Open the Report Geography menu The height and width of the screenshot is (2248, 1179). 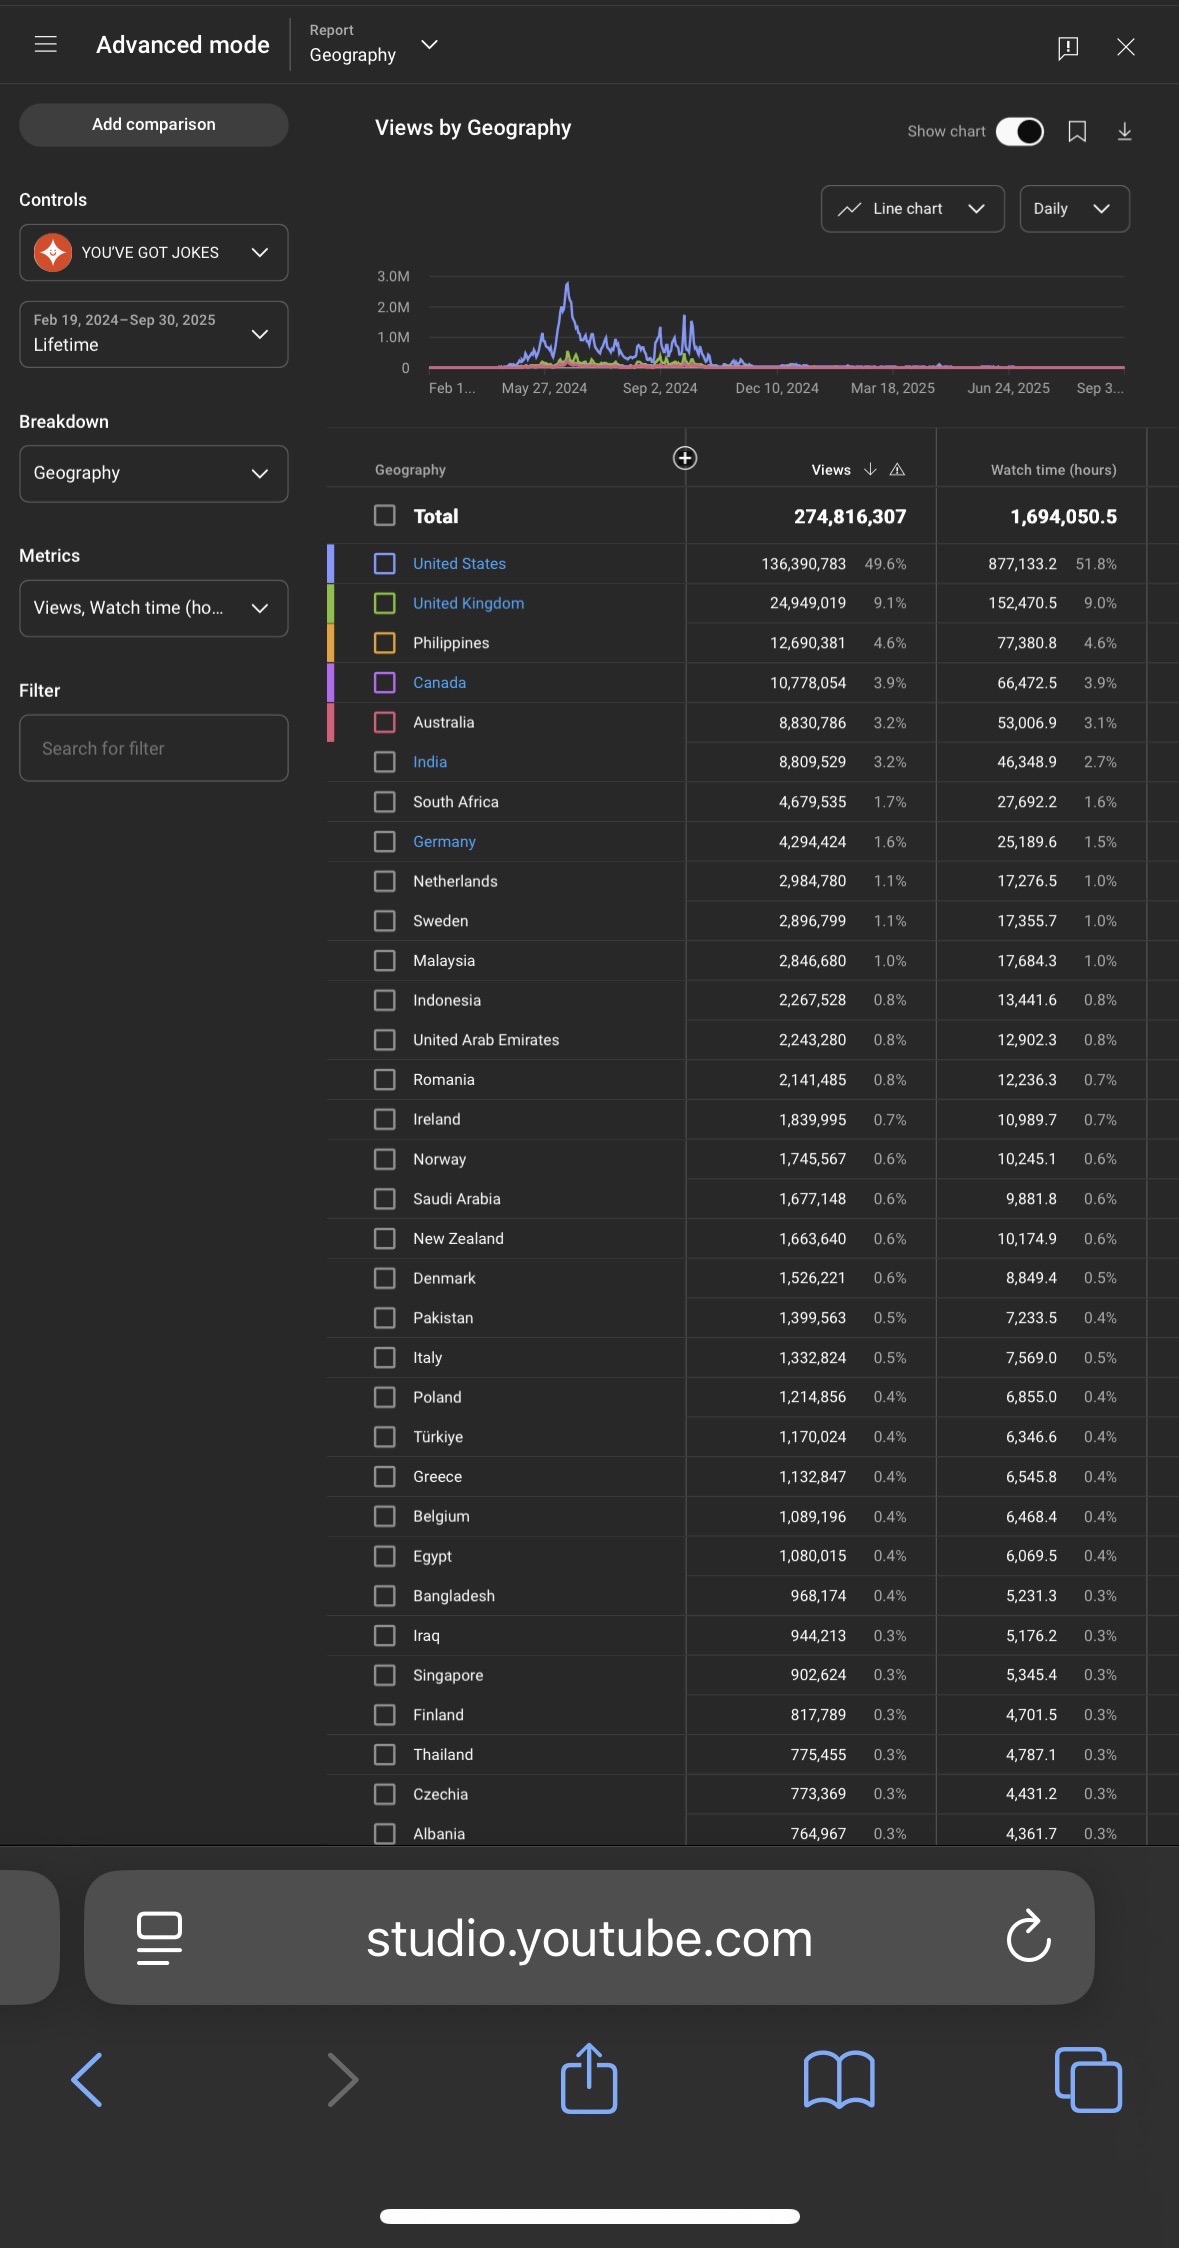(x=373, y=45)
